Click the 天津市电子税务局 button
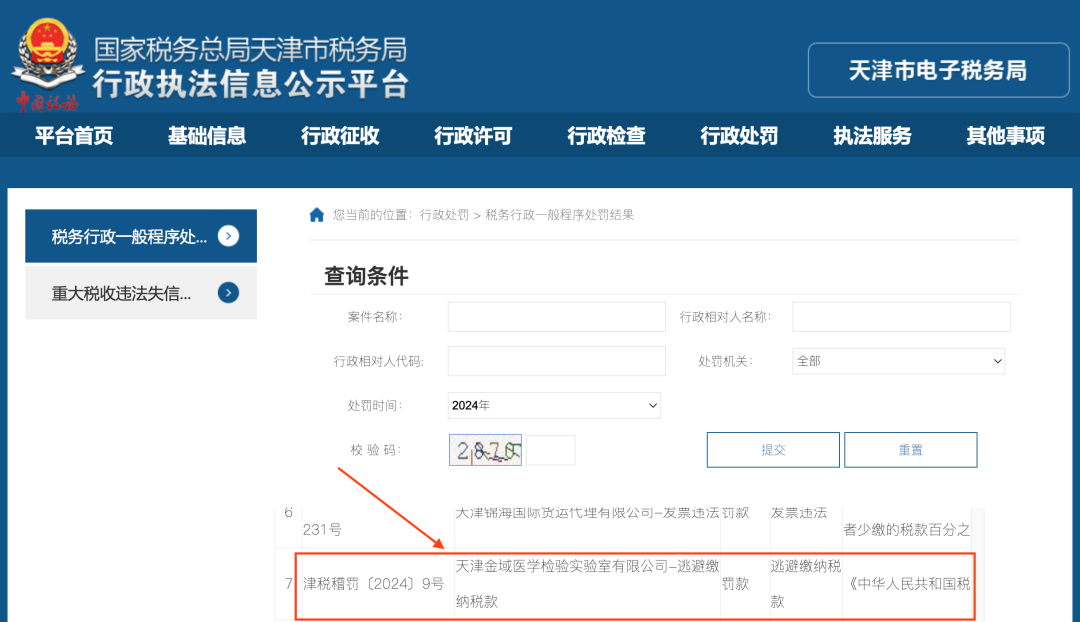Viewport: 1080px width, 622px height. point(938,70)
